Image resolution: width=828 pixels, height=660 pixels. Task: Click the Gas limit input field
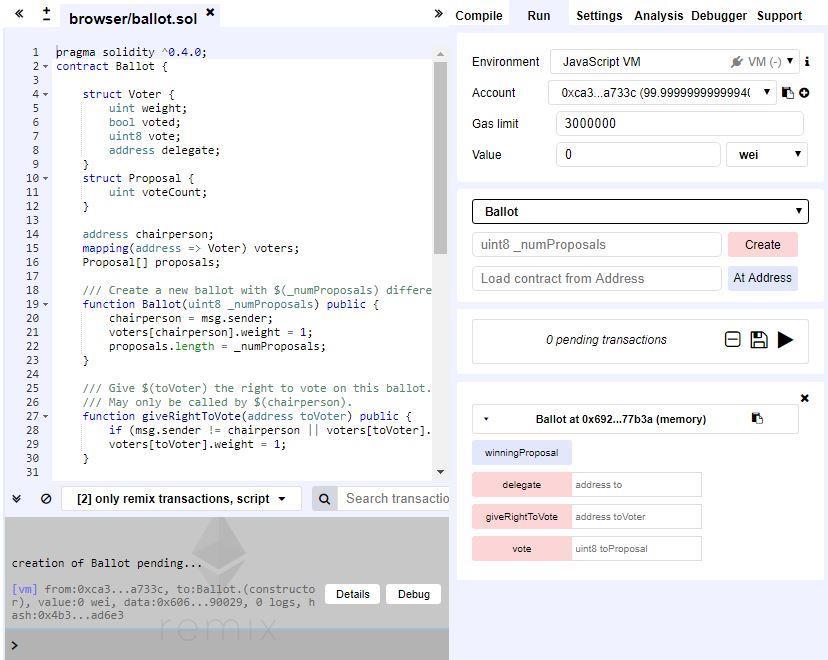pos(680,124)
